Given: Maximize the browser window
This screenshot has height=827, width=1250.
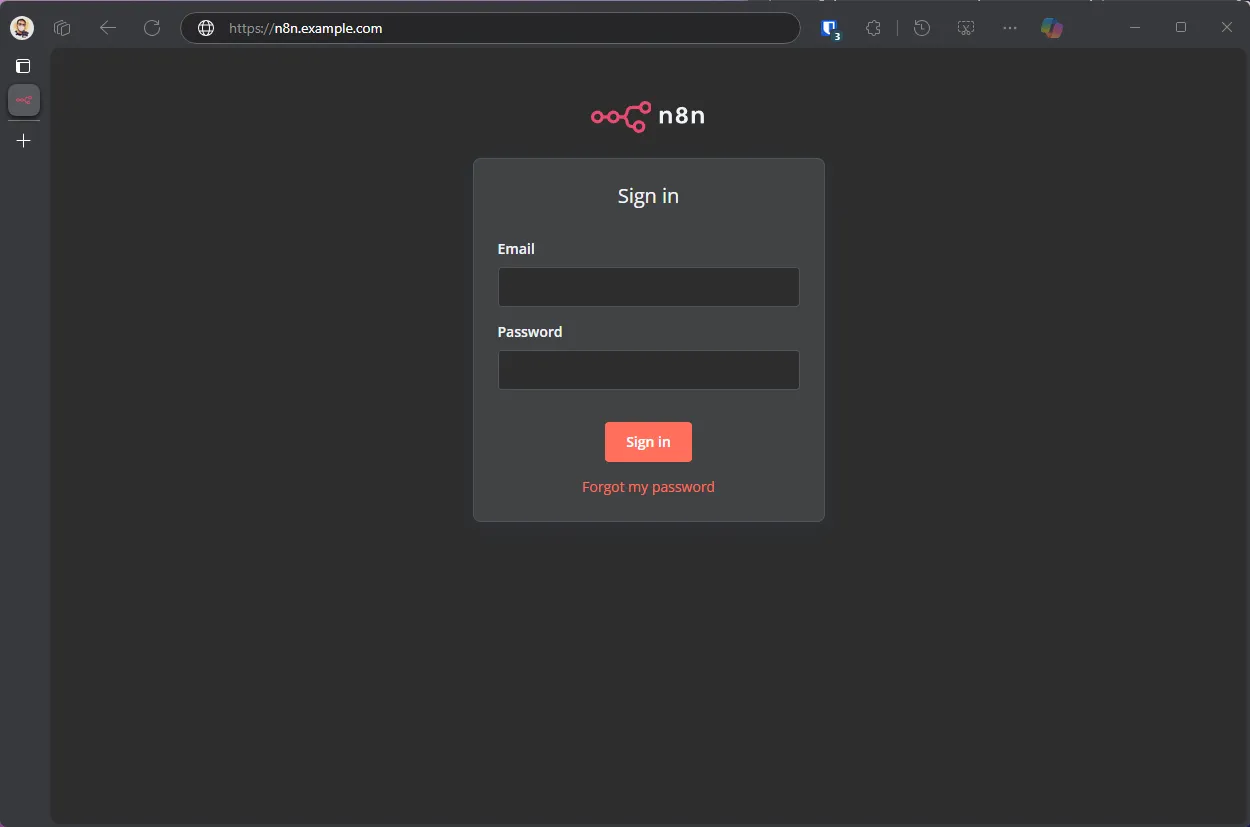Looking at the screenshot, I should coord(1181,28).
